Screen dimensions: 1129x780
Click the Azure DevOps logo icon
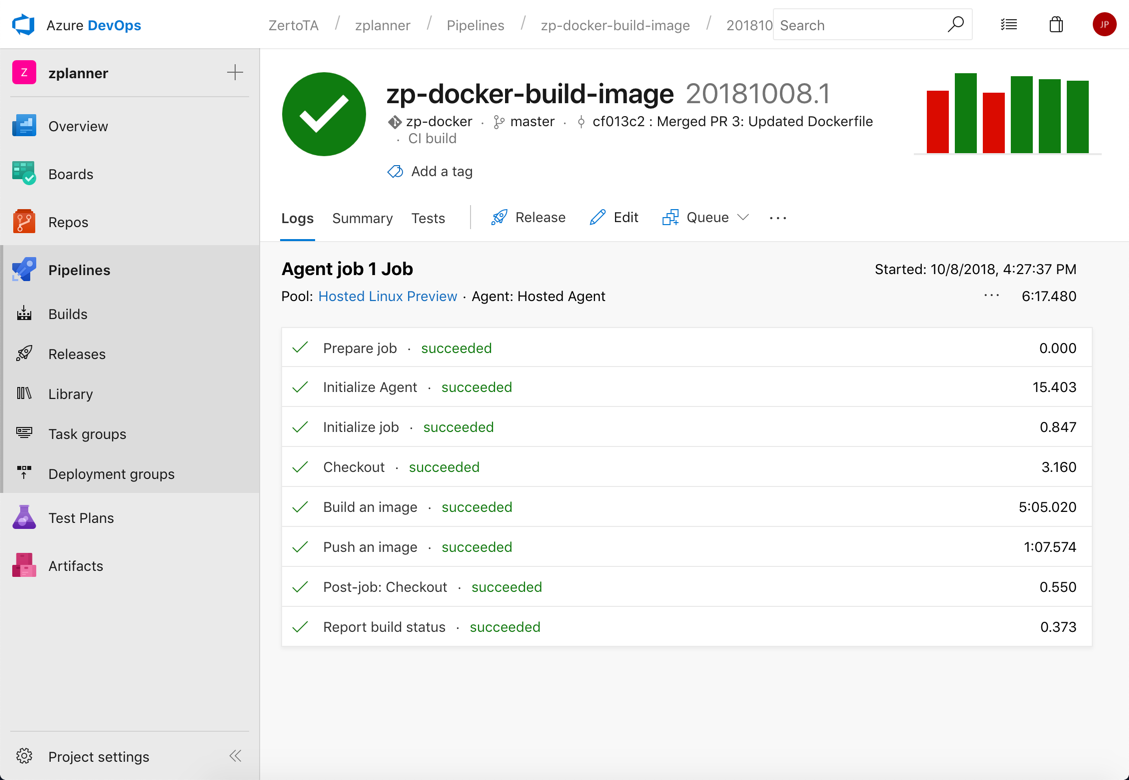point(23,24)
